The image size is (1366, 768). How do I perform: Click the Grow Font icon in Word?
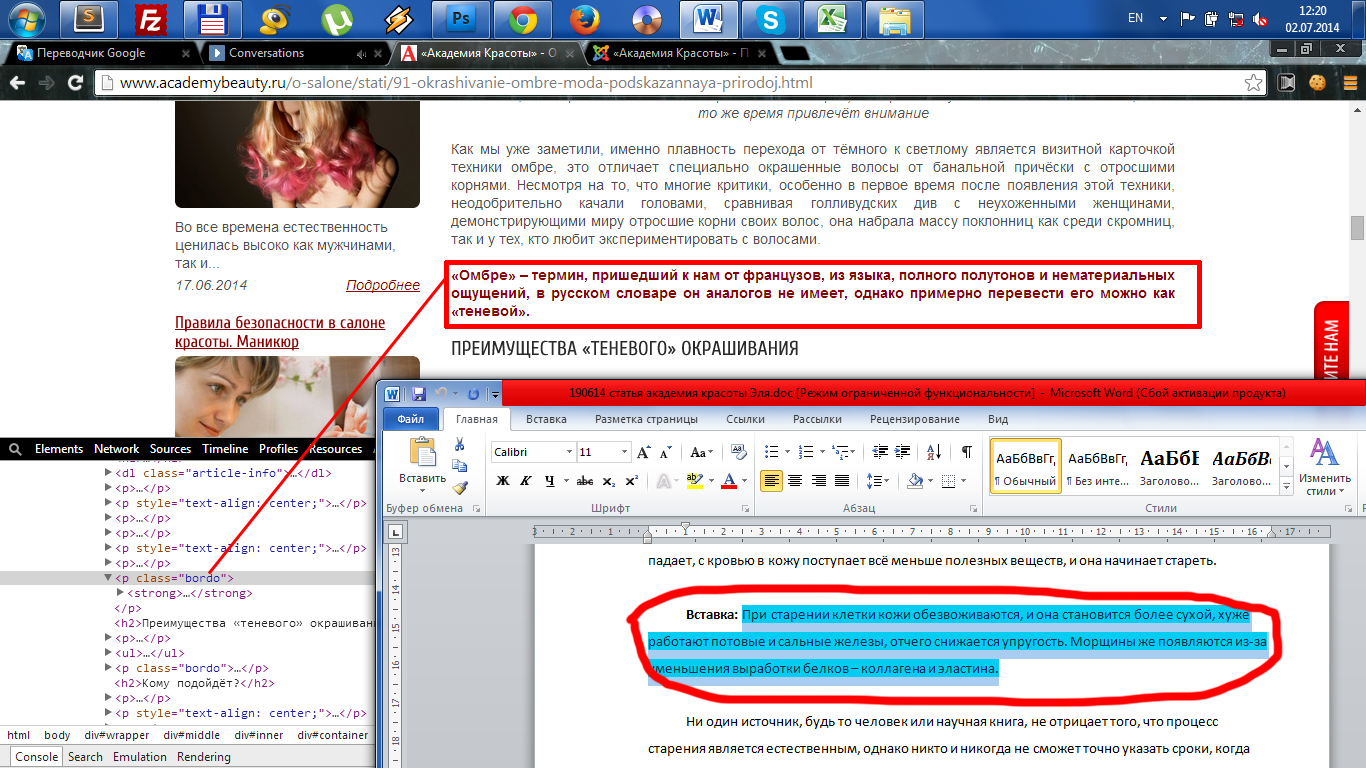click(644, 452)
